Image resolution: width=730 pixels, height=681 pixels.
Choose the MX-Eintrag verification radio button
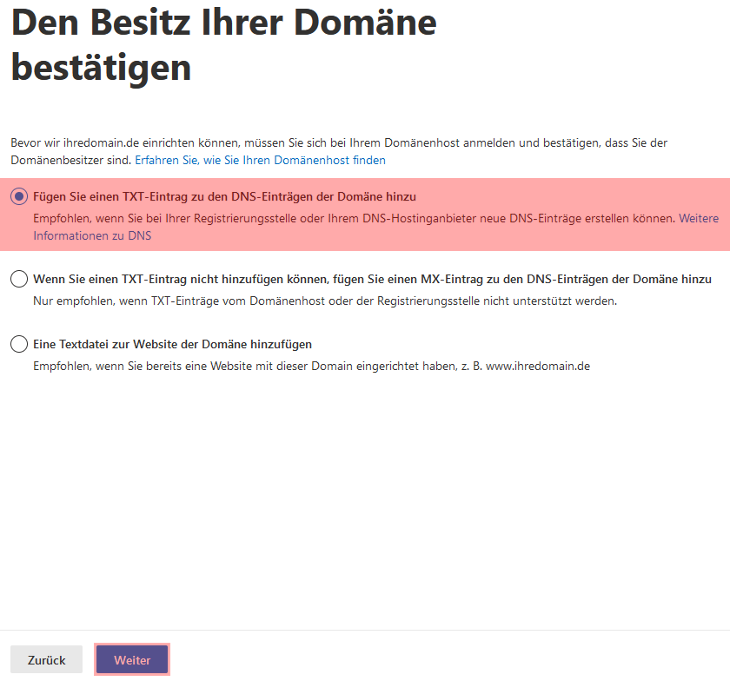[19, 279]
